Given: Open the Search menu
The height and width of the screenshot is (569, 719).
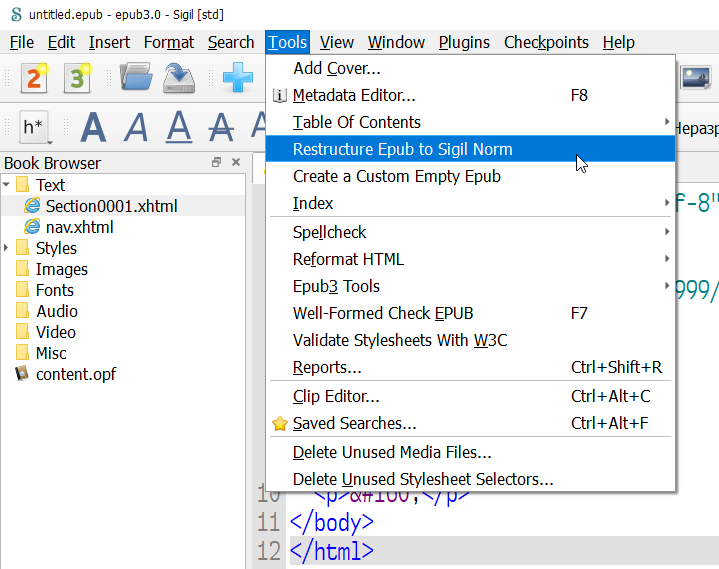Looking at the screenshot, I should click(x=231, y=42).
